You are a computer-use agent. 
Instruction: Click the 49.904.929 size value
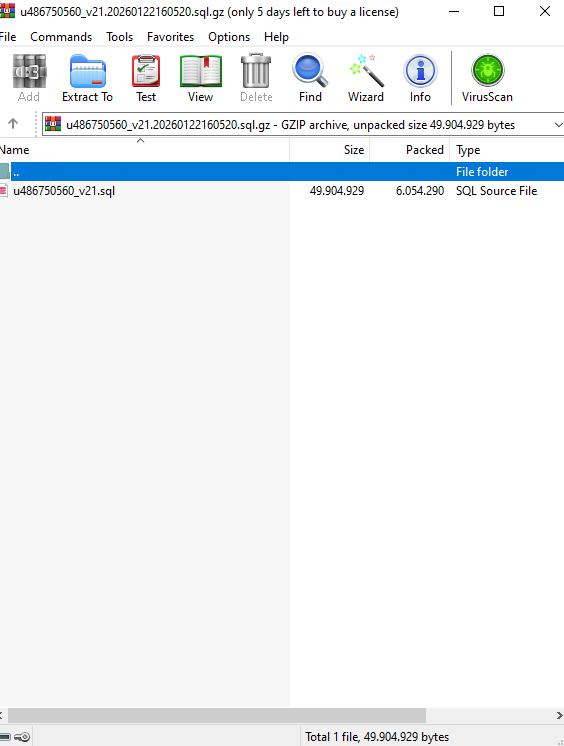point(336,191)
